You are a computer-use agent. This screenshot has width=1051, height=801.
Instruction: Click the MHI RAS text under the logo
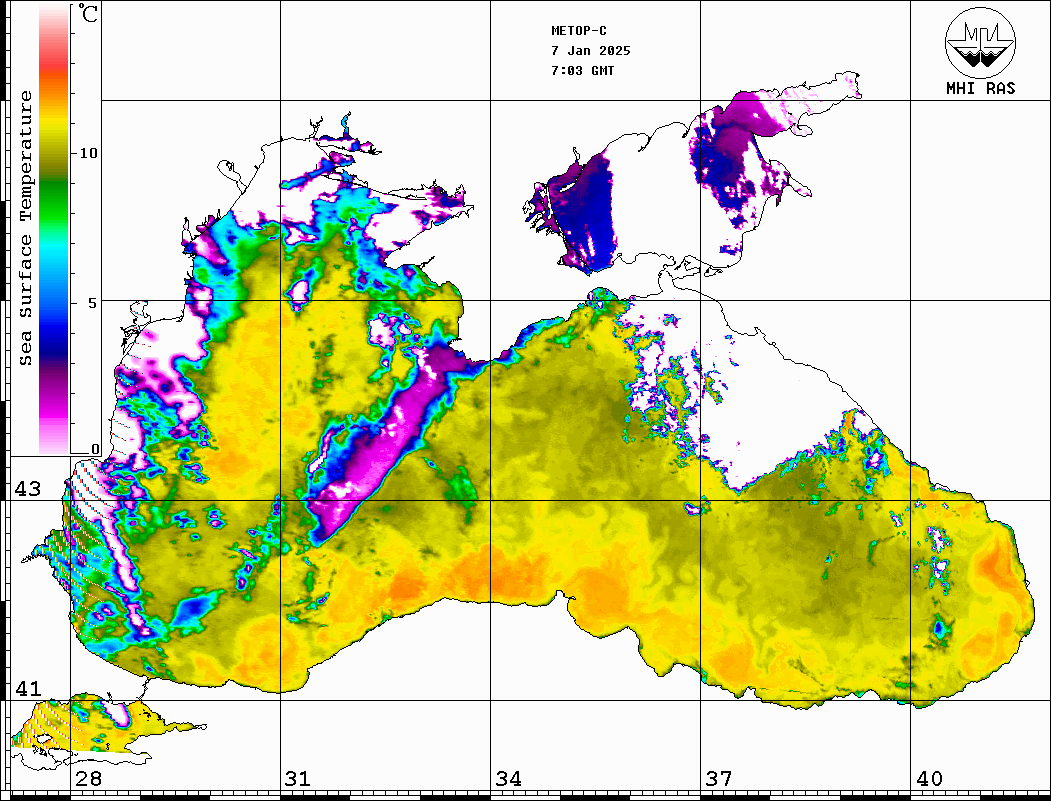coord(980,88)
